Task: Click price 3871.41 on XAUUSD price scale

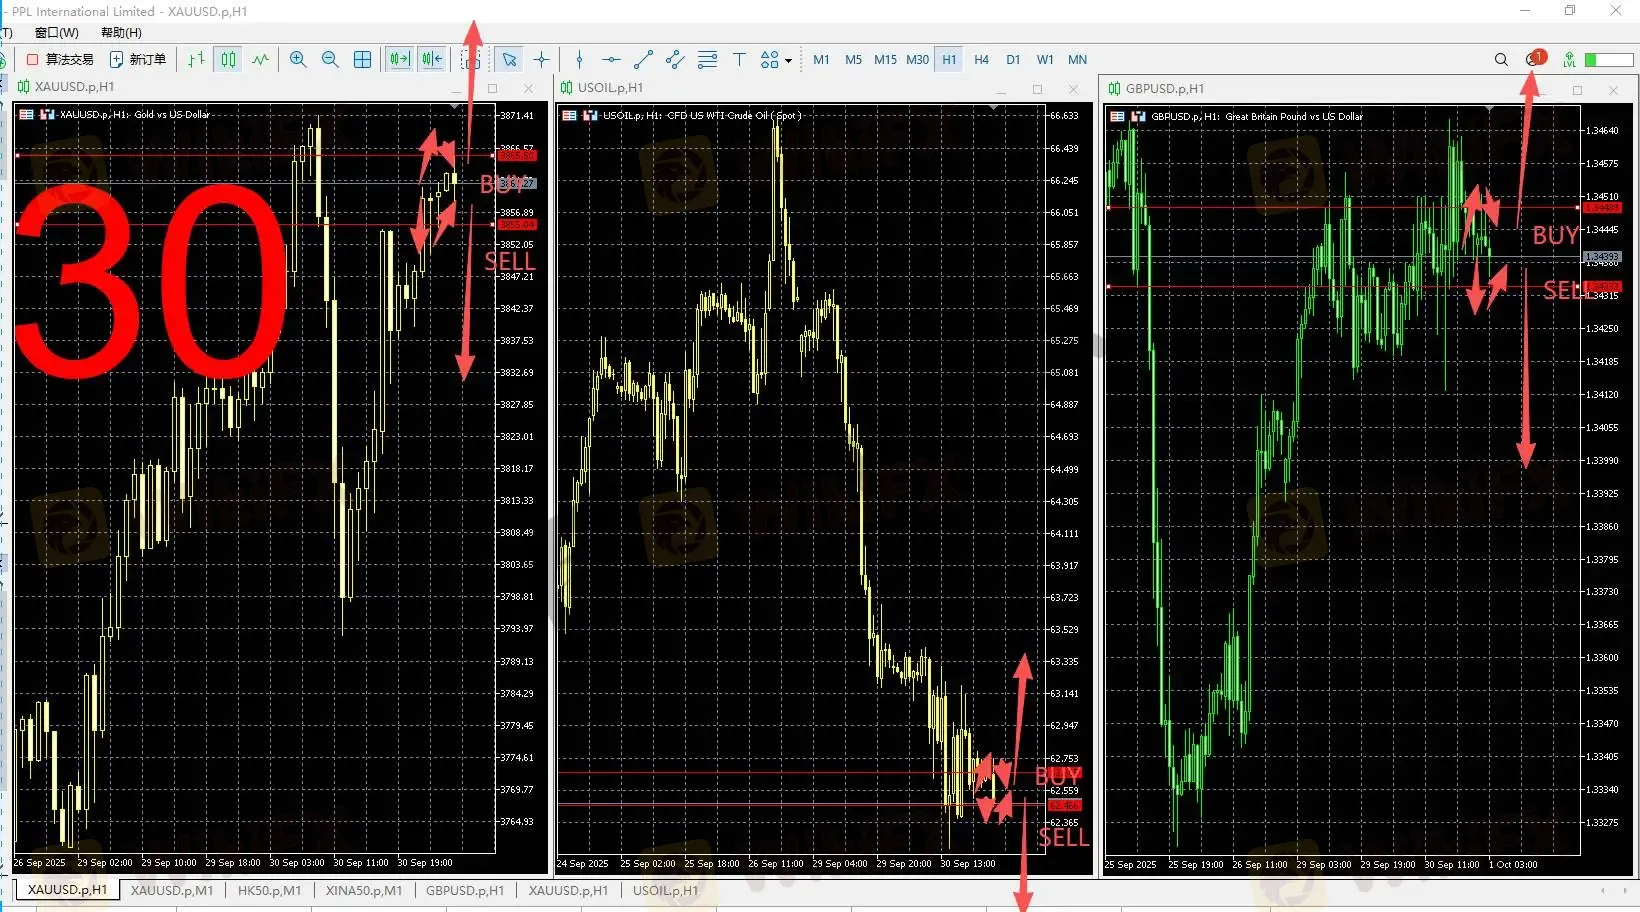Action: [x=517, y=116]
